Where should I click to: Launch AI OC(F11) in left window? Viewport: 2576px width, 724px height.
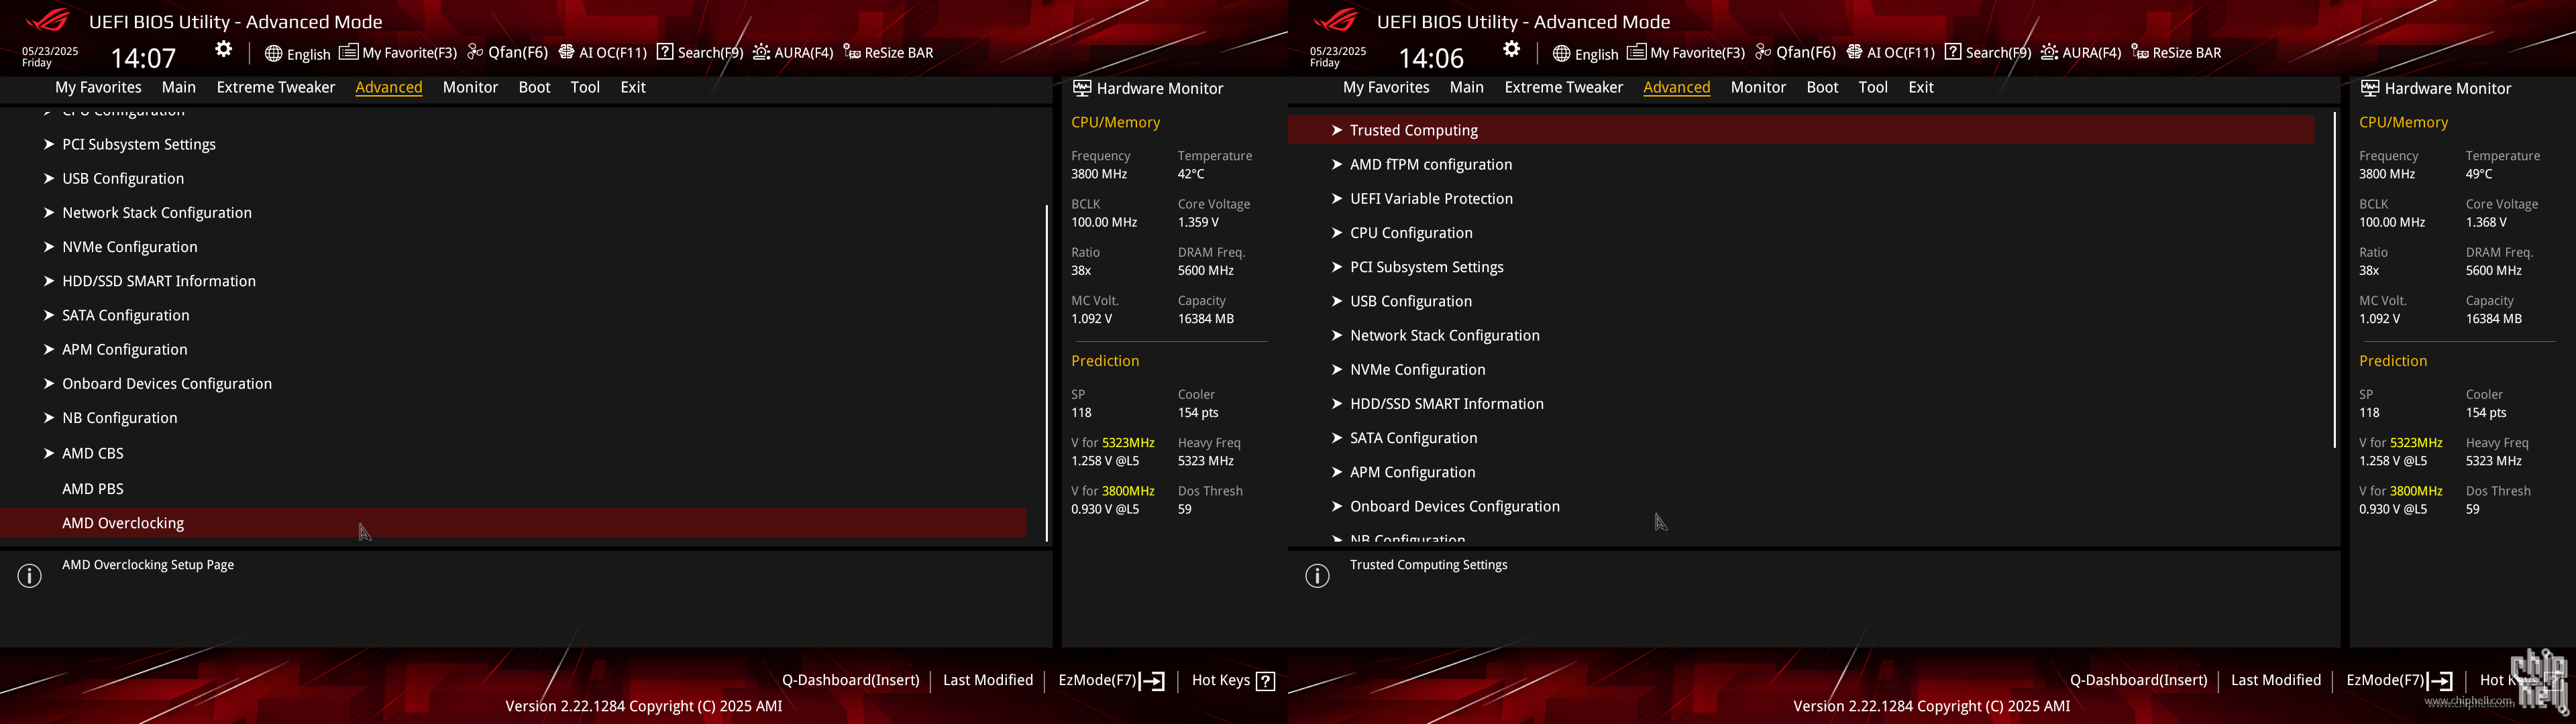click(x=602, y=53)
